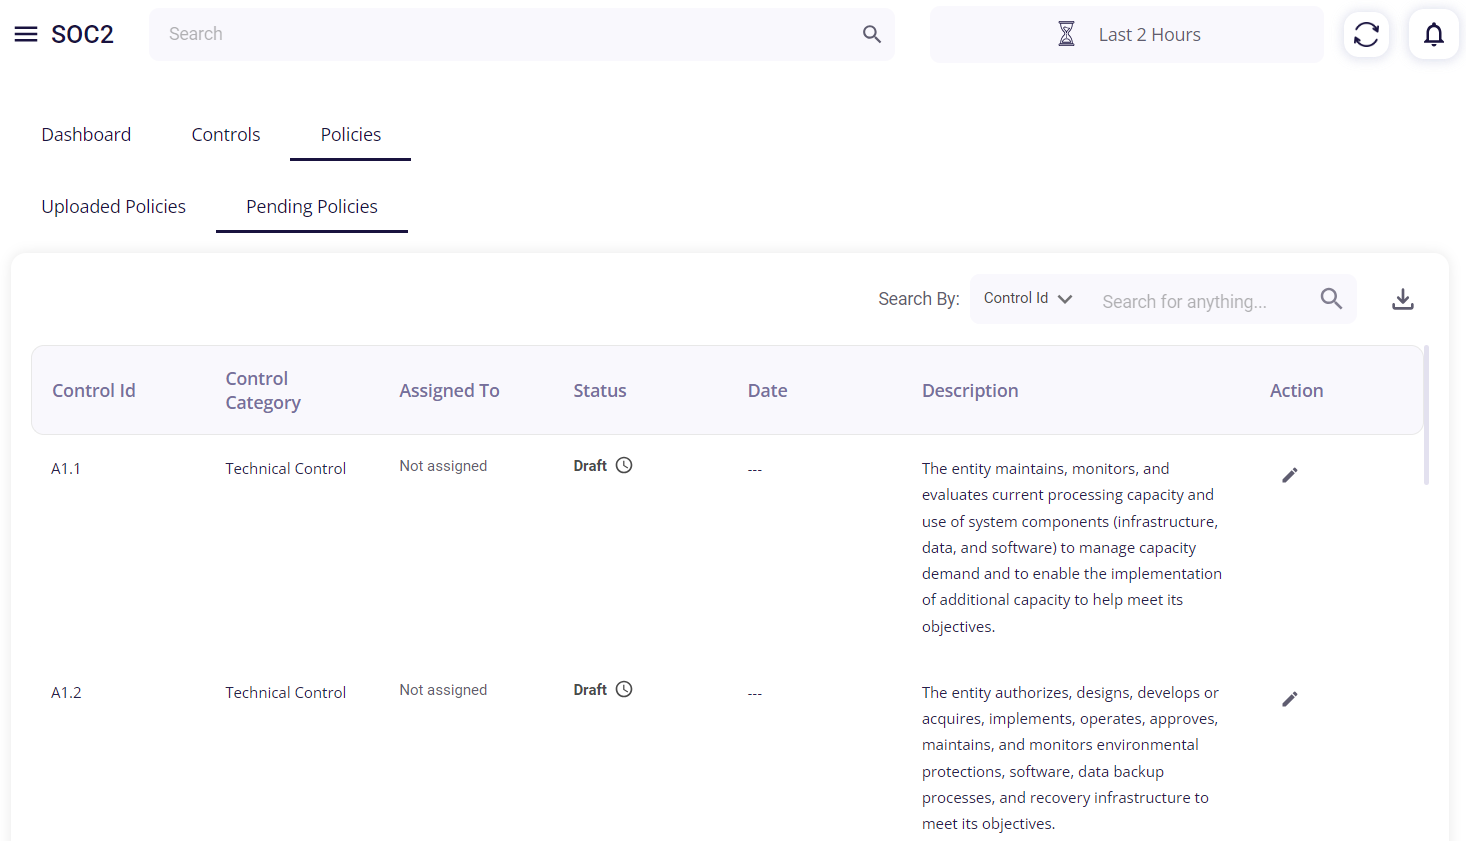Click the SOC2 title text
Viewport: 1466px width, 841px height.
click(x=82, y=34)
